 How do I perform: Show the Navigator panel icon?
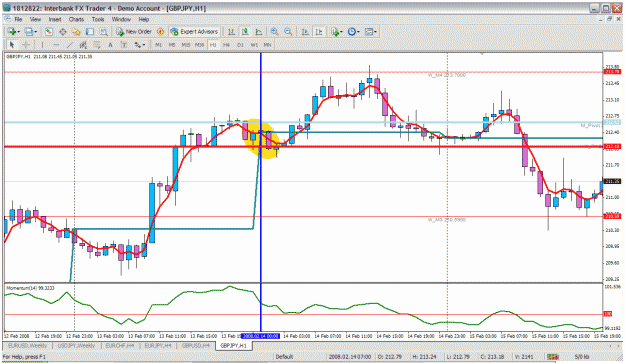click(76, 32)
